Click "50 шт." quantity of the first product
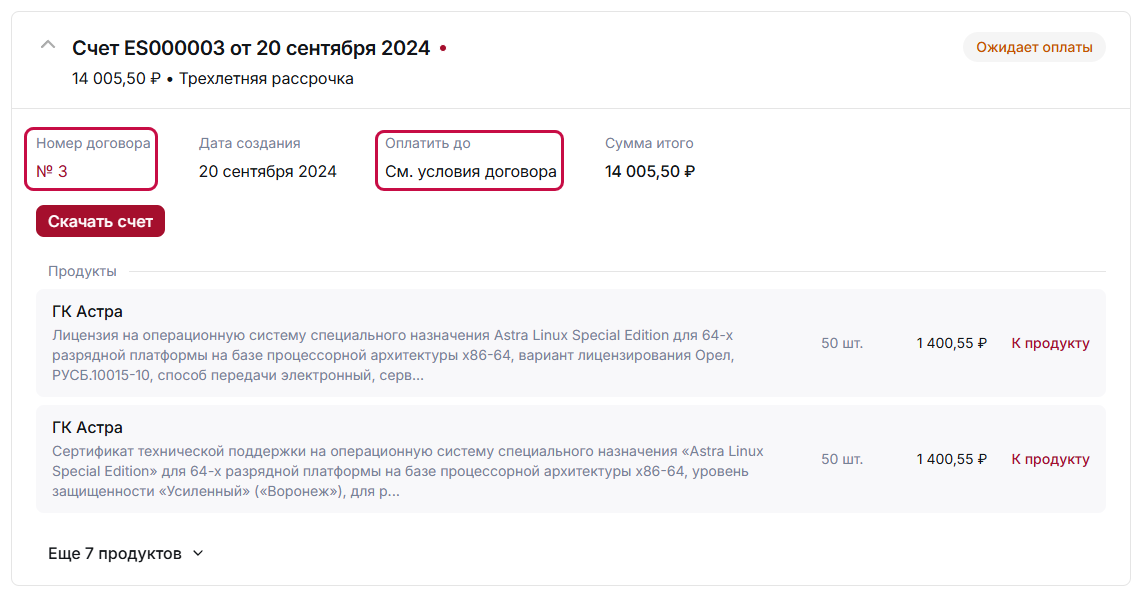 tap(842, 343)
